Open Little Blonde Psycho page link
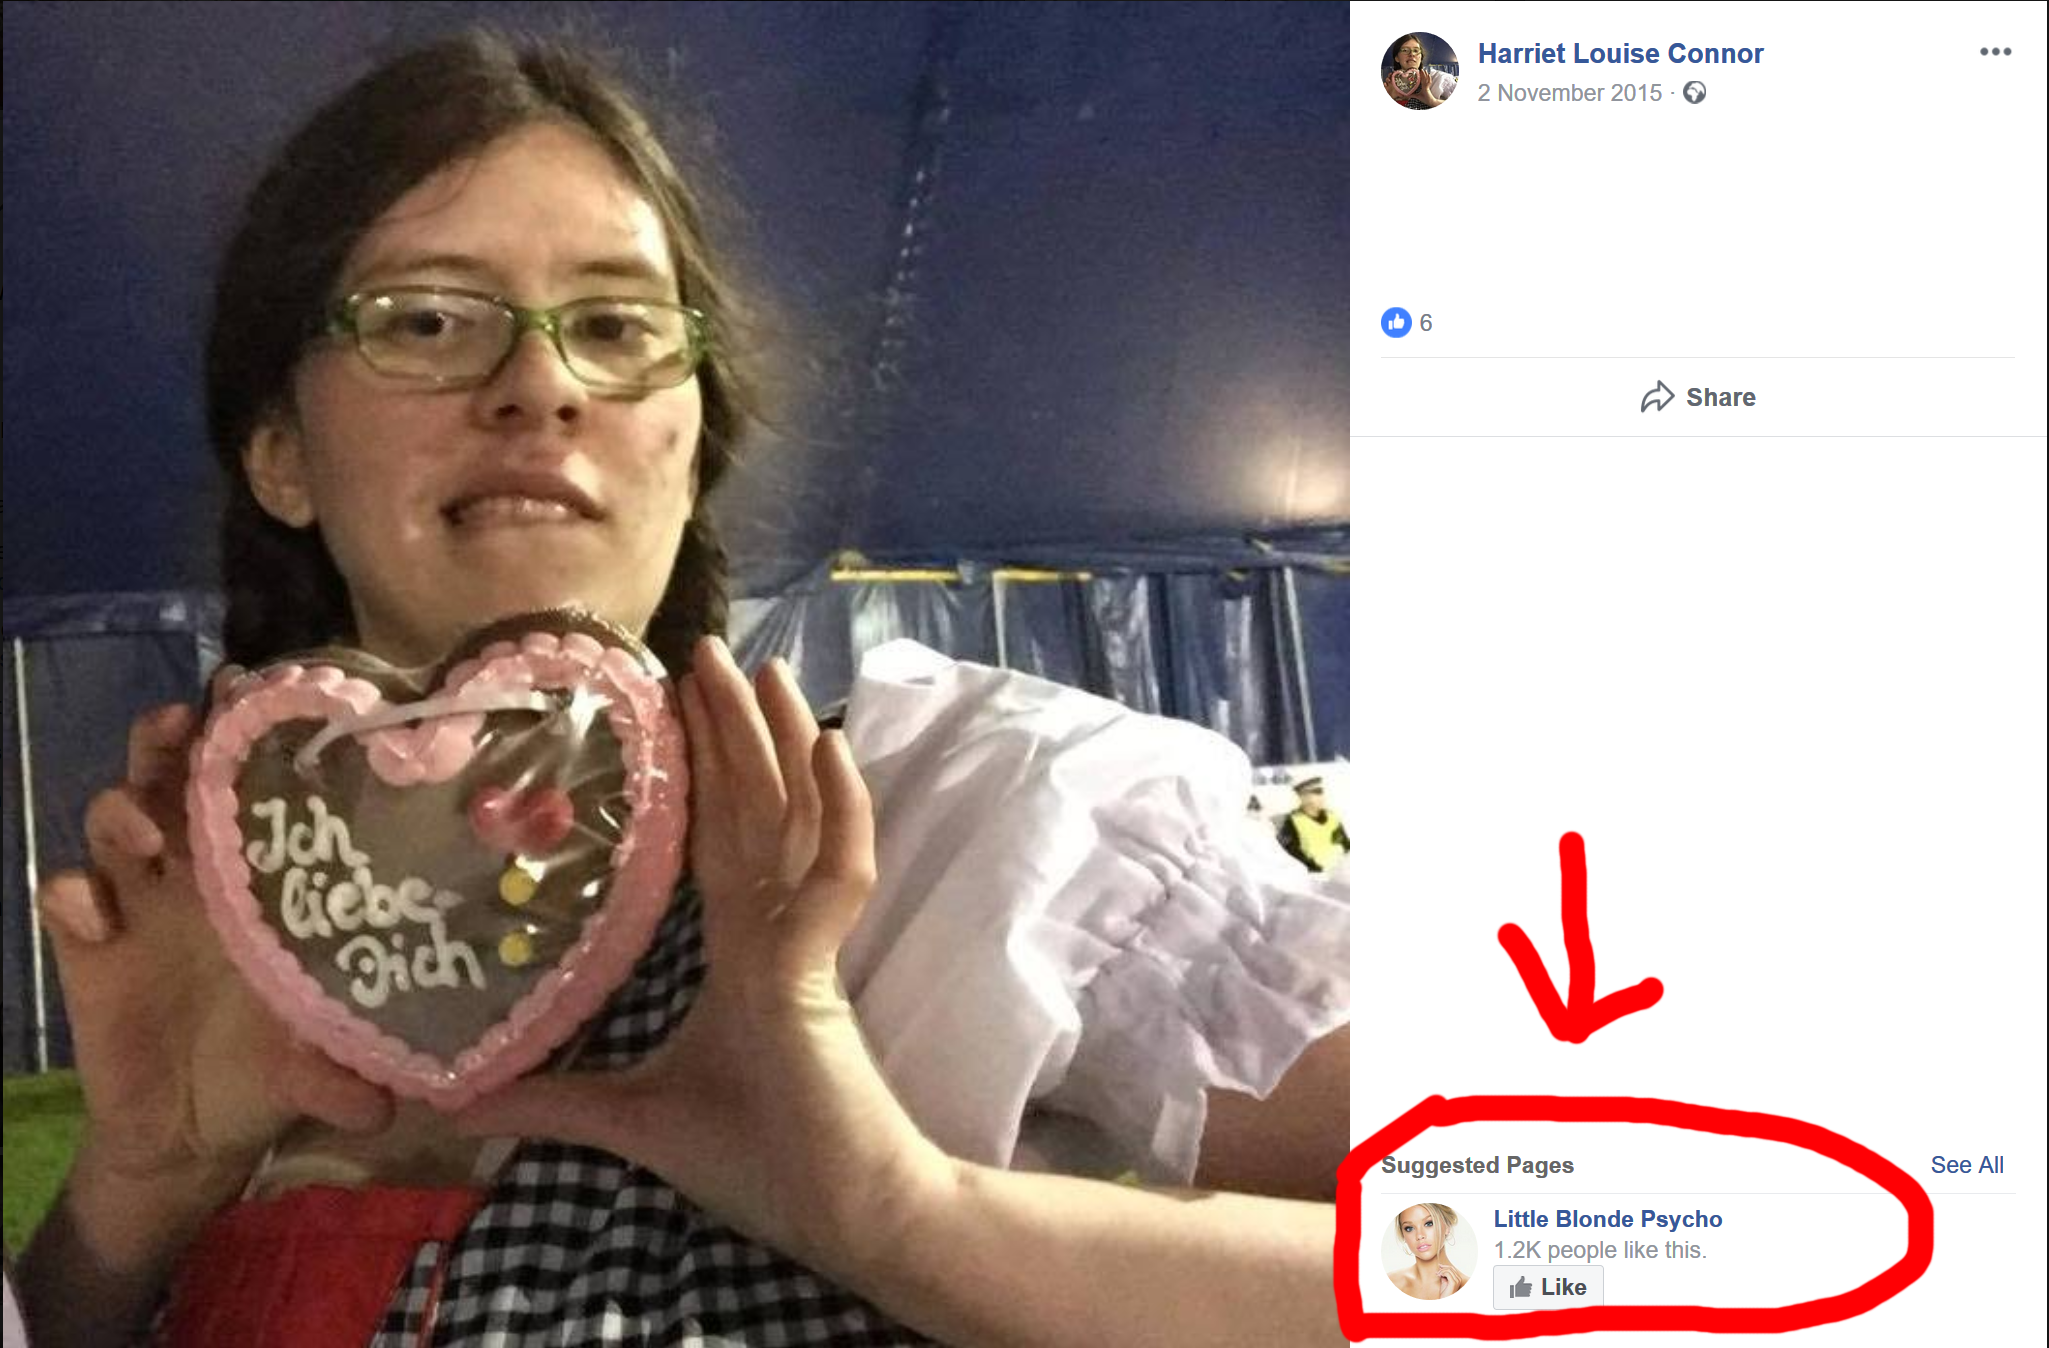 (x=1607, y=1219)
